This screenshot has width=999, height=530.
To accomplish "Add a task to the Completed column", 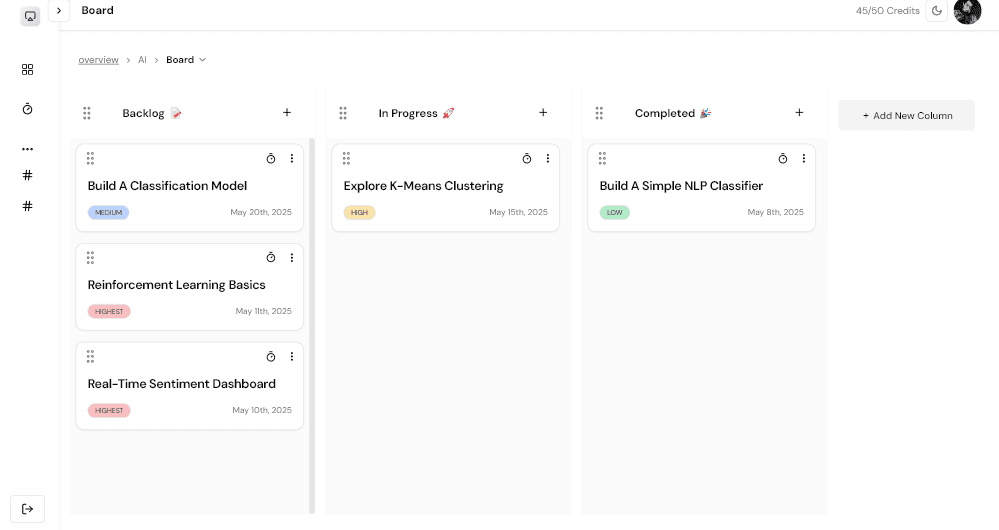I will click(799, 113).
